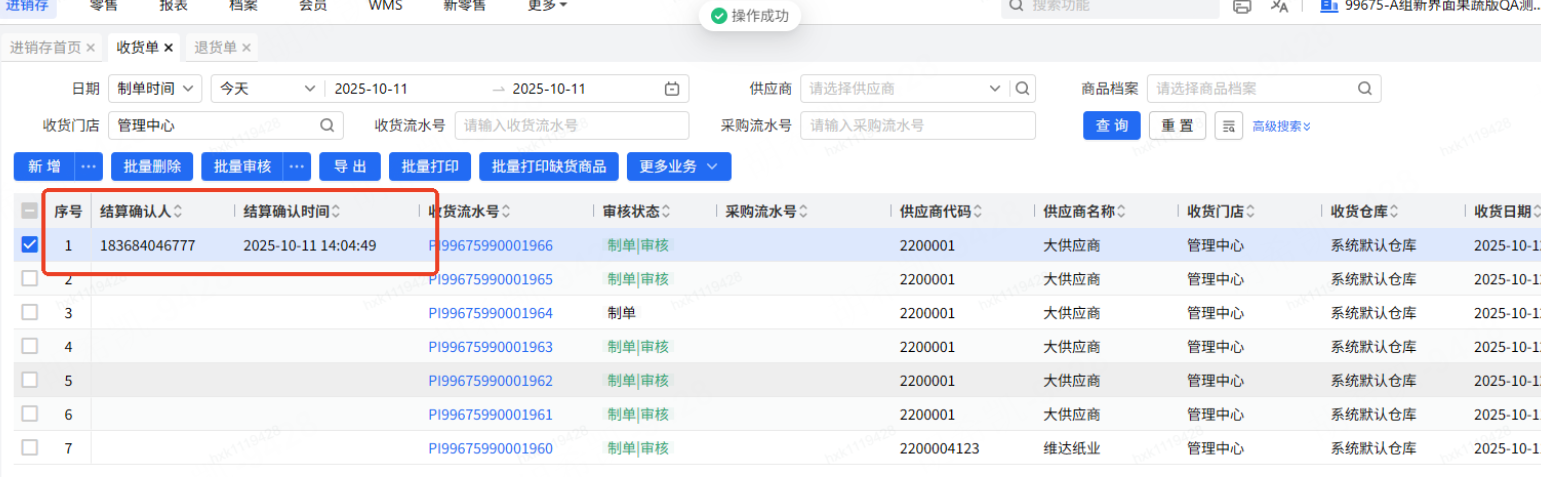Open the filter settings icon beside 重置
The image size is (1541, 477).
(1227, 126)
